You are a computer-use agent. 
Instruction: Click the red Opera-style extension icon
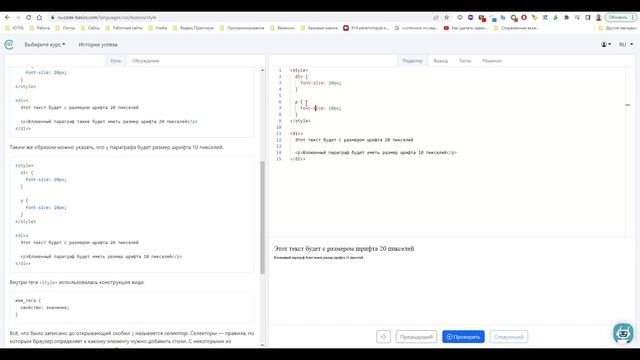[x=524, y=18]
